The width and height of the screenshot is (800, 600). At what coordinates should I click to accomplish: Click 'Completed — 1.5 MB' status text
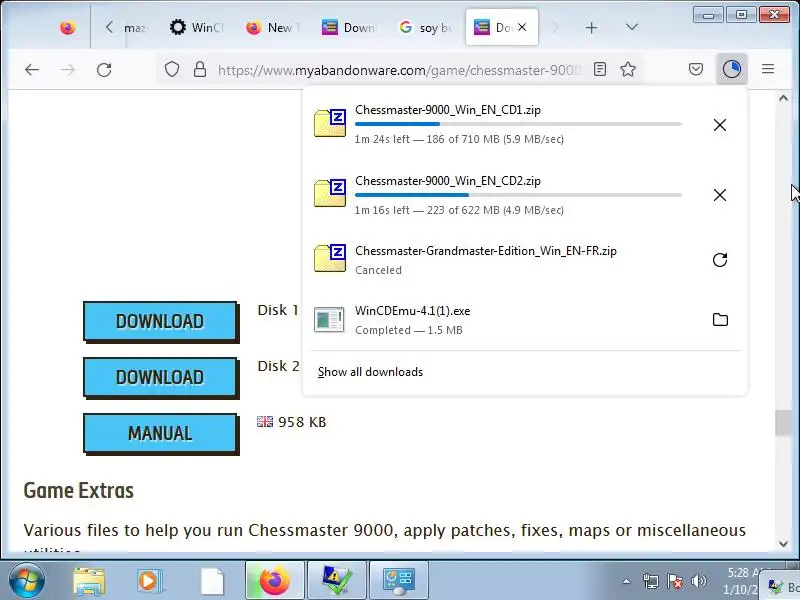pyautogui.click(x=409, y=330)
